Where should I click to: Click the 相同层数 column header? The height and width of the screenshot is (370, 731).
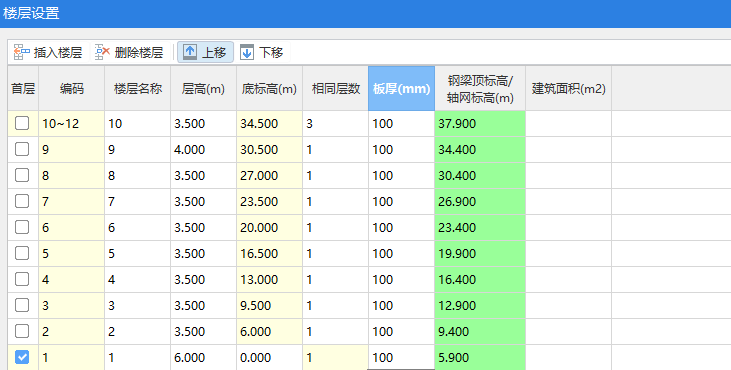336,89
